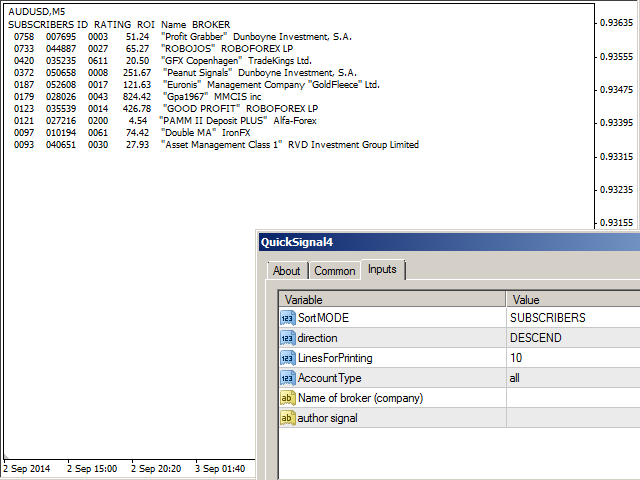The height and width of the screenshot is (480, 640).
Task: Click ROI value 824.42
Action: pos(137,97)
